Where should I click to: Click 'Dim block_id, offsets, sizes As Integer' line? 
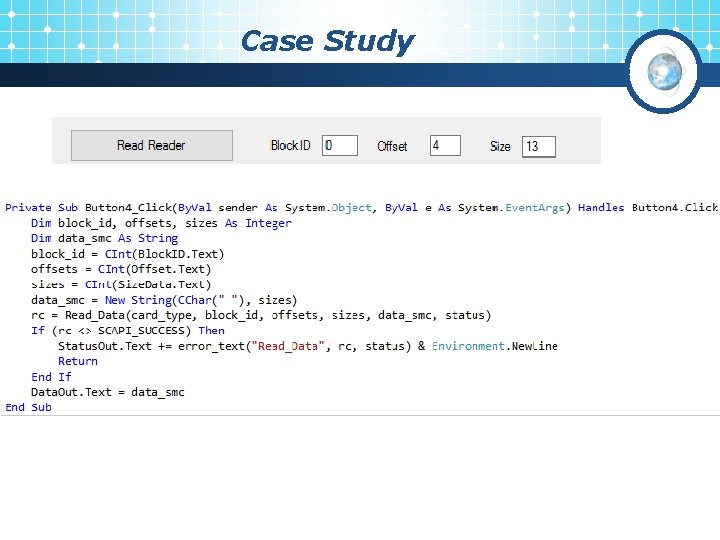[x=161, y=223]
